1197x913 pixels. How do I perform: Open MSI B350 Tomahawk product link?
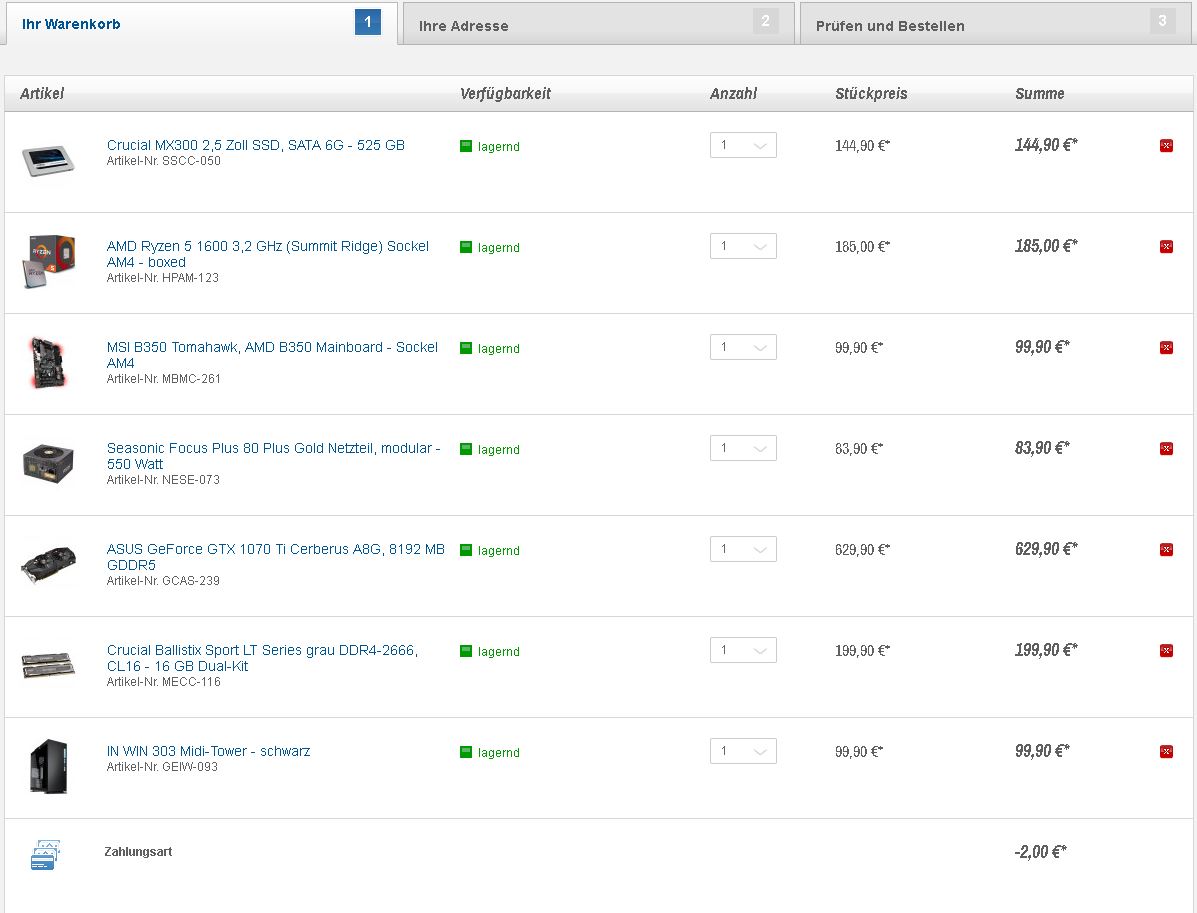pyautogui.click(x=273, y=355)
